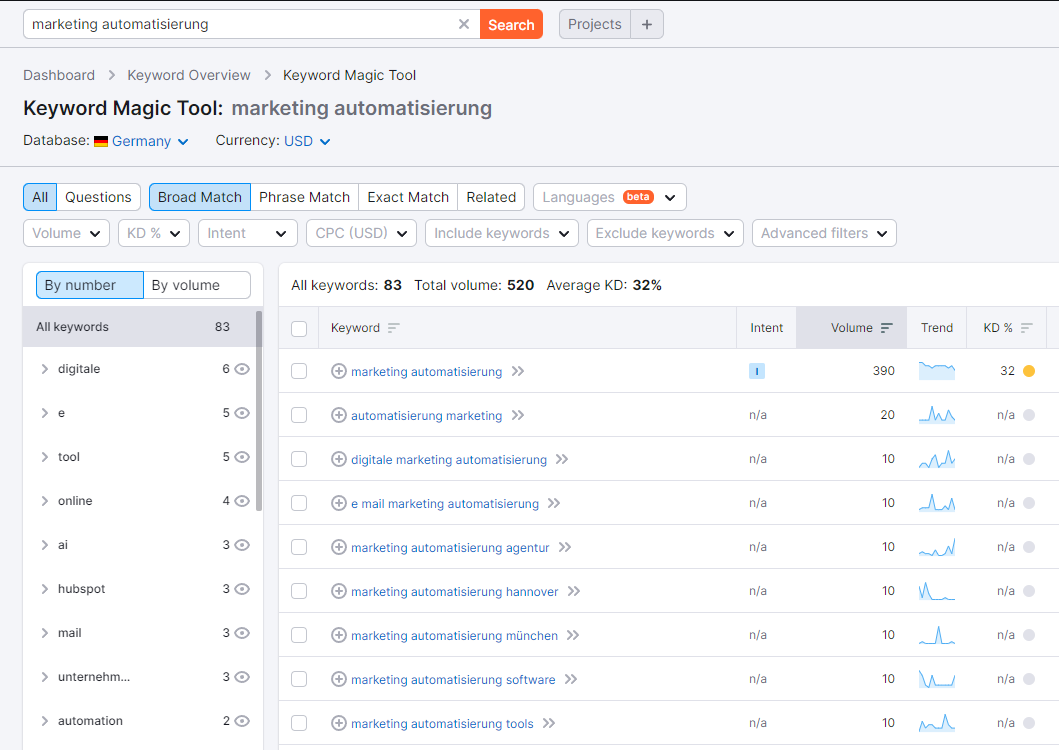Open the trend sparkline for "marketing automatisierung hannover"

936,591
